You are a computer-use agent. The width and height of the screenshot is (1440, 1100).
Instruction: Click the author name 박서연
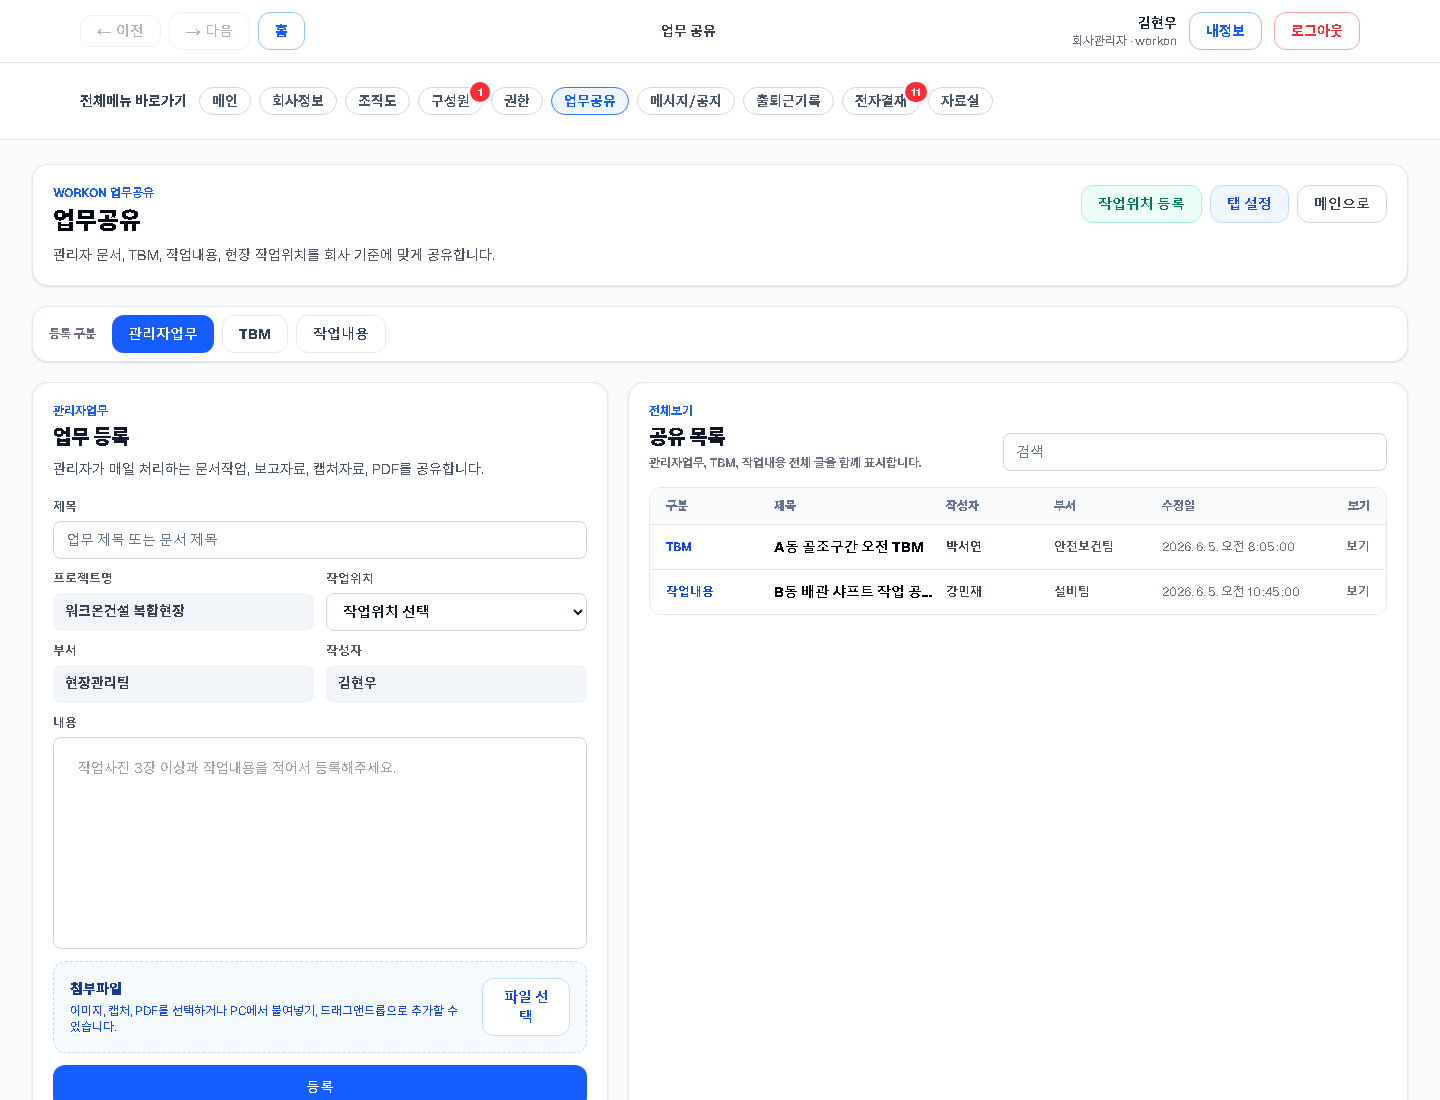click(964, 547)
